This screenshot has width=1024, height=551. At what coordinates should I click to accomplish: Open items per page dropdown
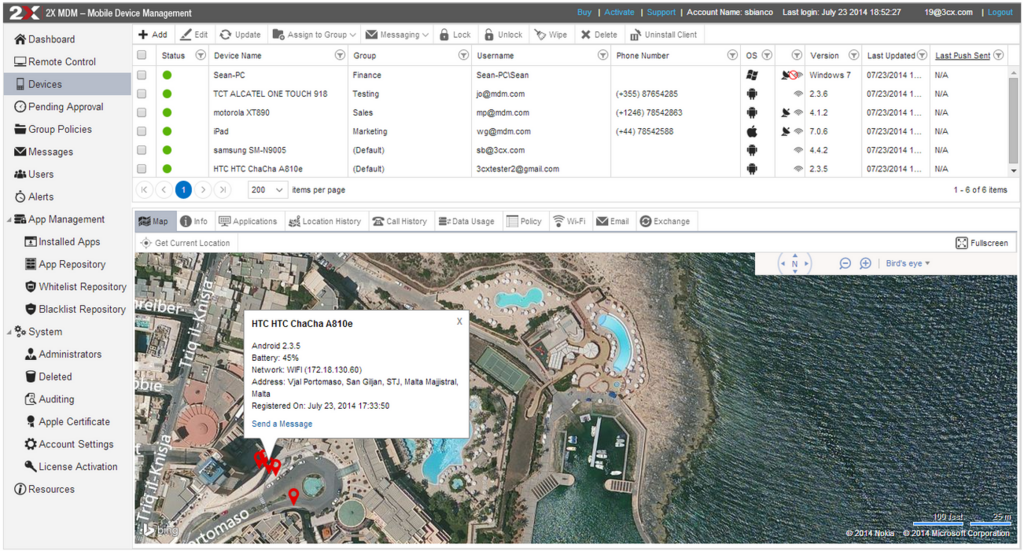pyautogui.click(x=267, y=190)
